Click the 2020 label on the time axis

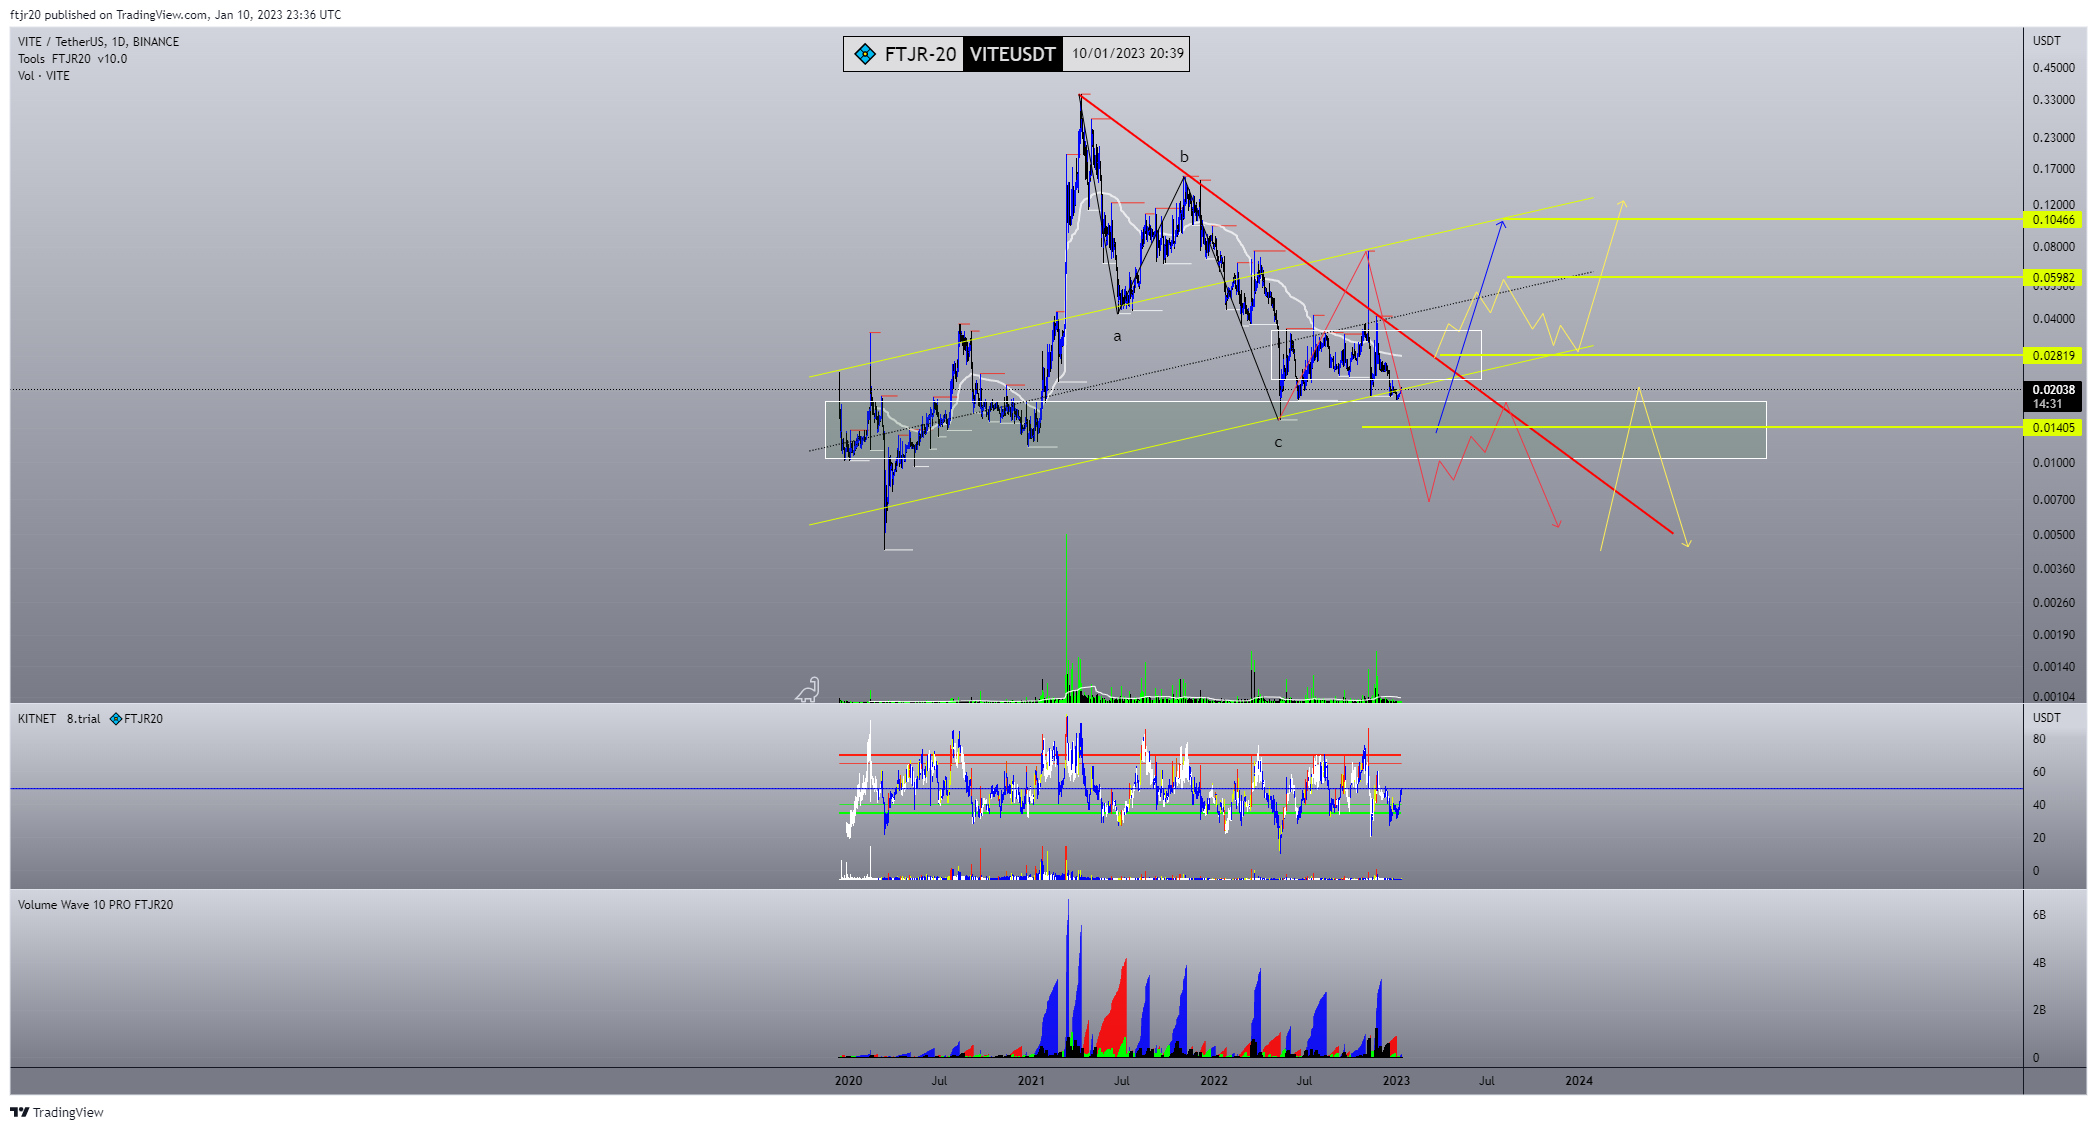pos(848,1081)
